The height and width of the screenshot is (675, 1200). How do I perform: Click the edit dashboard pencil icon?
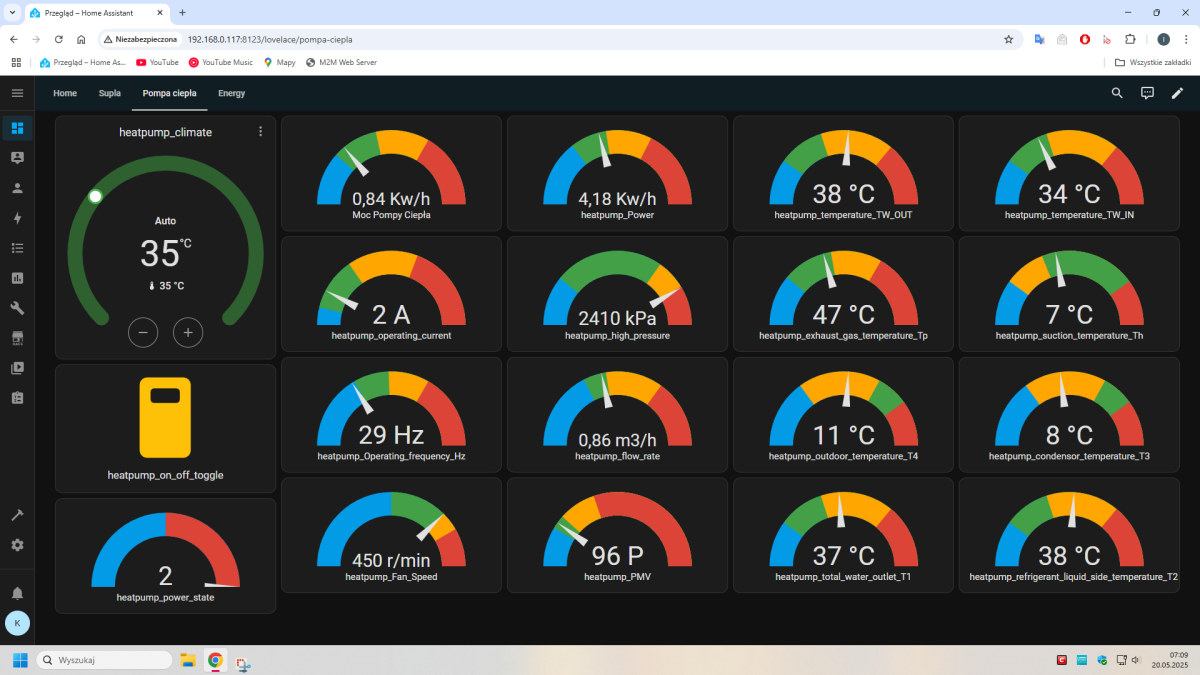(x=1177, y=93)
